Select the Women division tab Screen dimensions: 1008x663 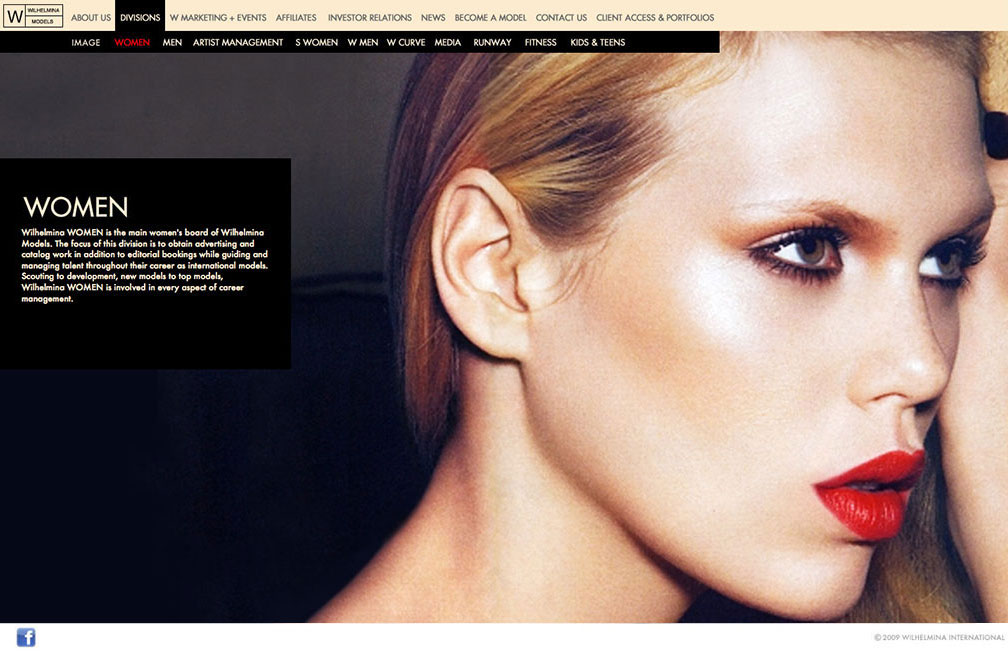[132, 42]
